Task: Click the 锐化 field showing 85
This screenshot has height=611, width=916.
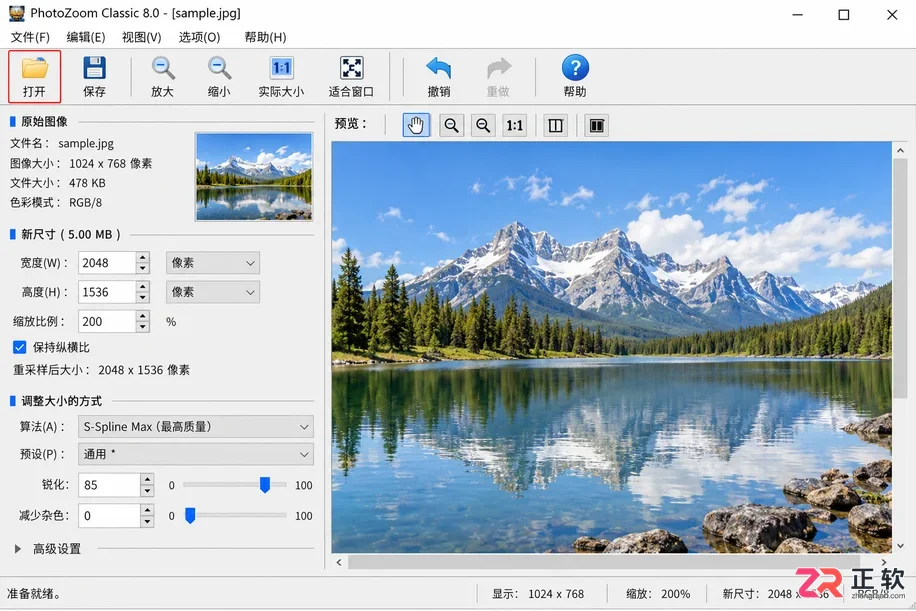Action: point(110,485)
